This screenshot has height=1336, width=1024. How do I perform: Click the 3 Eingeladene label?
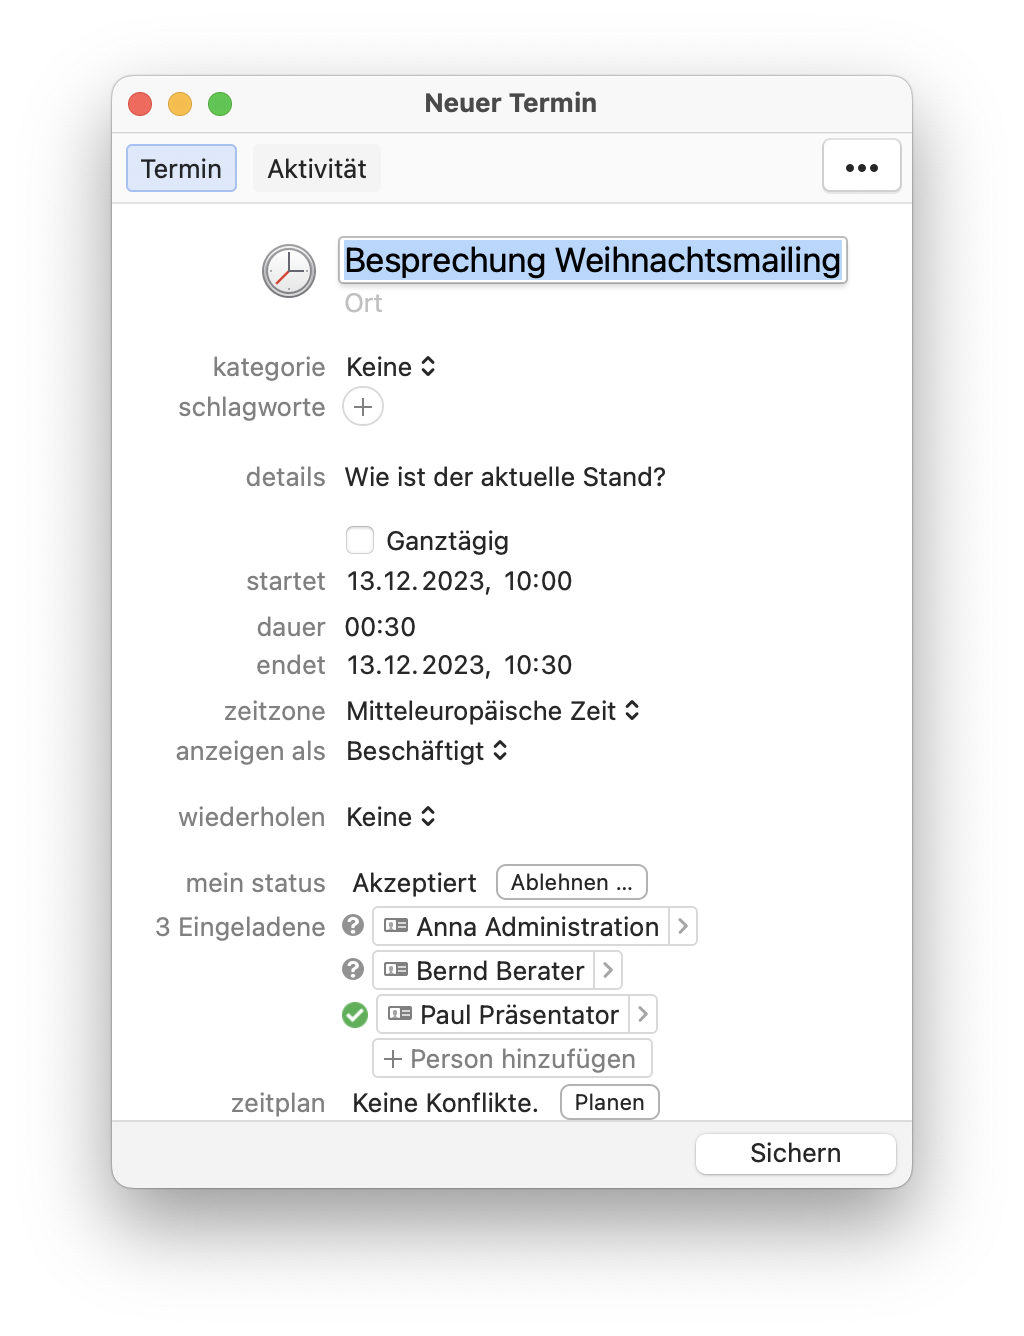pos(240,927)
